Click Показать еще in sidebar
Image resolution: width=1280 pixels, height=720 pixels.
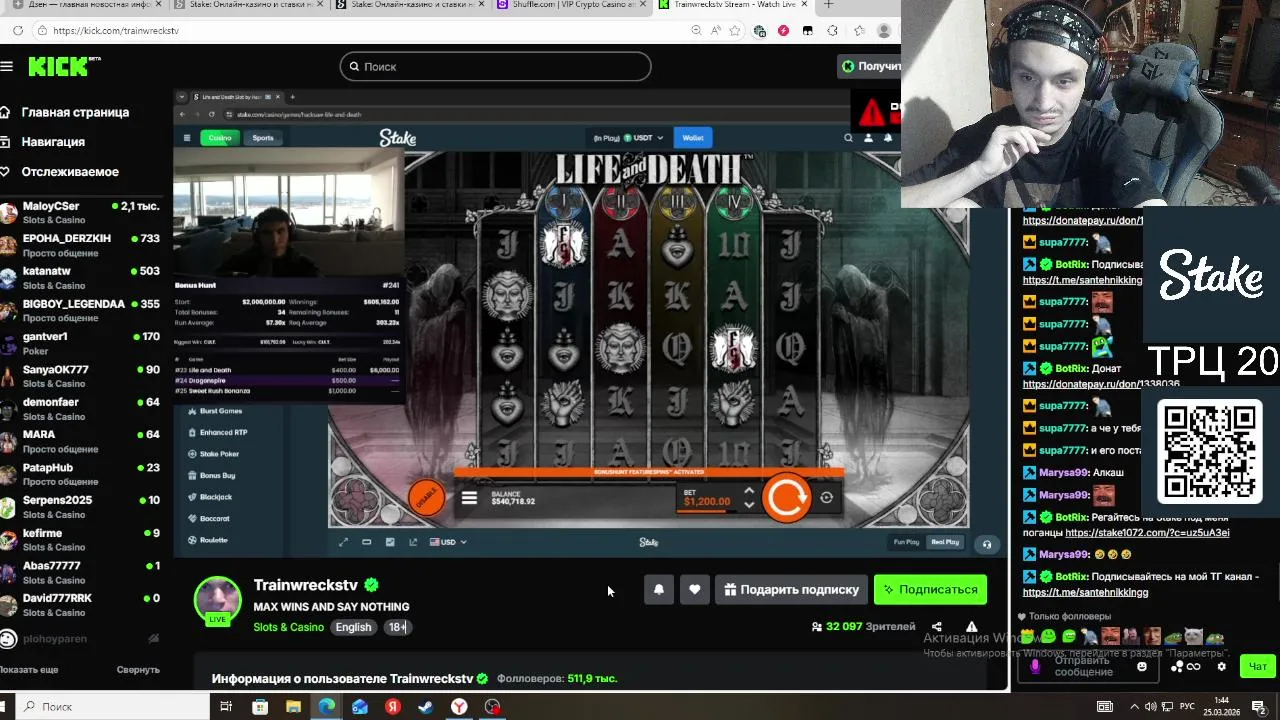click(29, 670)
